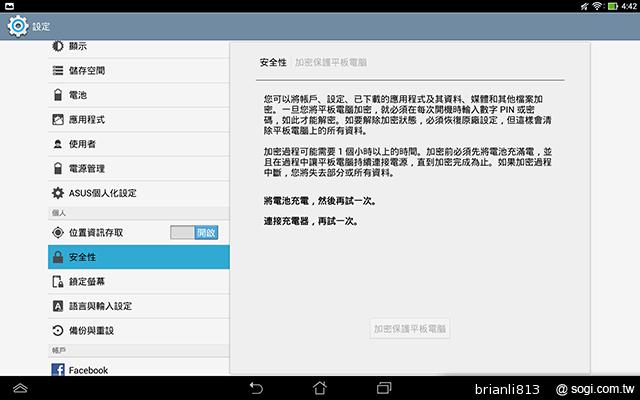Tap the 4:42 clock in status bar
640x400 pixels.
click(629, 6)
